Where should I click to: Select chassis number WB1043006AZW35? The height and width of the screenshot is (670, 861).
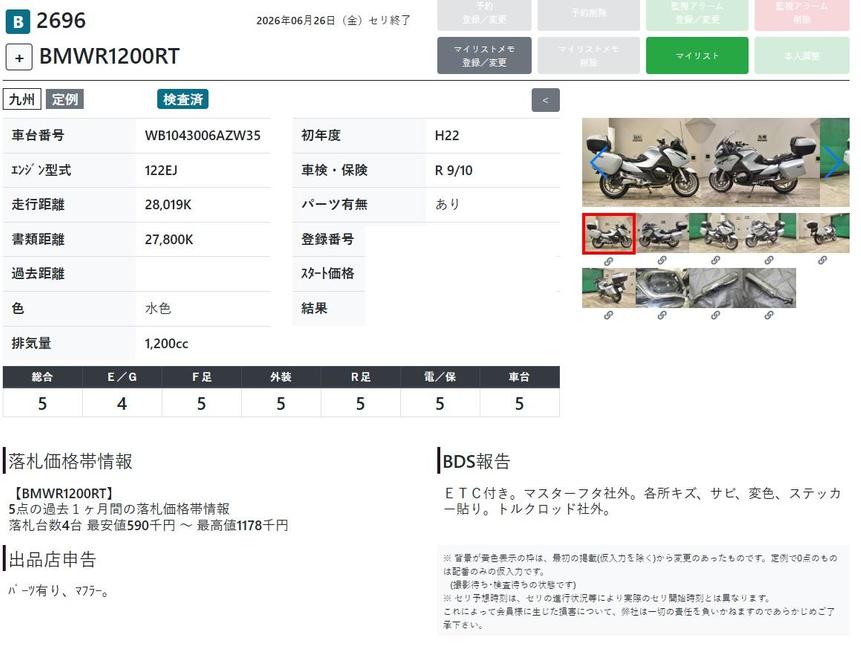point(203,136)
